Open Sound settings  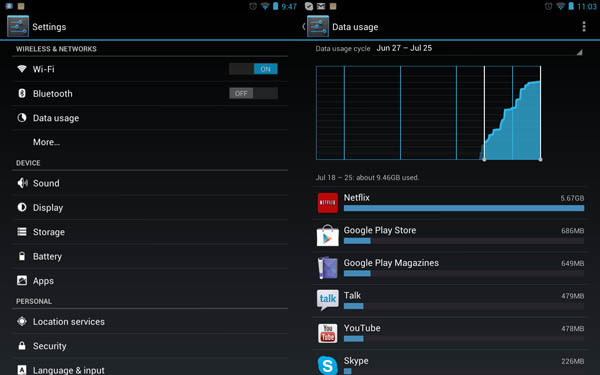150,183
